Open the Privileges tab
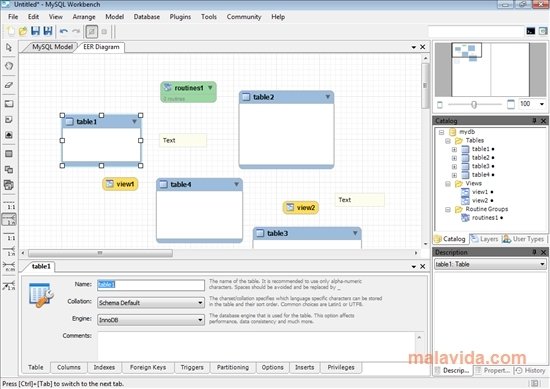This screenshot has height=389, width=550. pyautogui.click(x=341, y=367)
